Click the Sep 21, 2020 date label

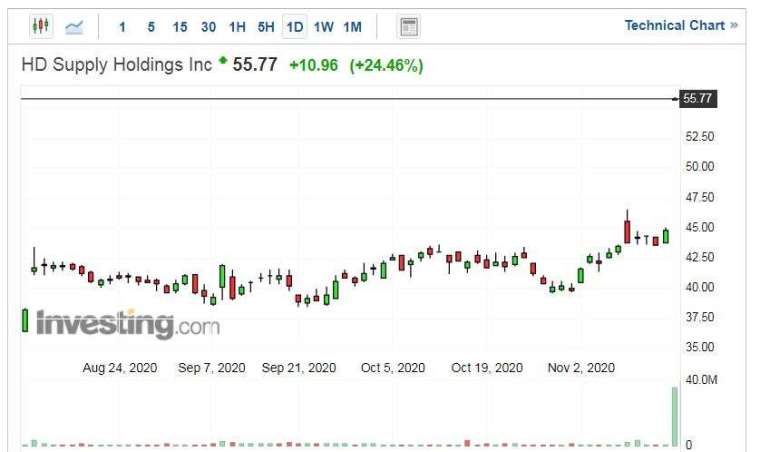point(299,368)
